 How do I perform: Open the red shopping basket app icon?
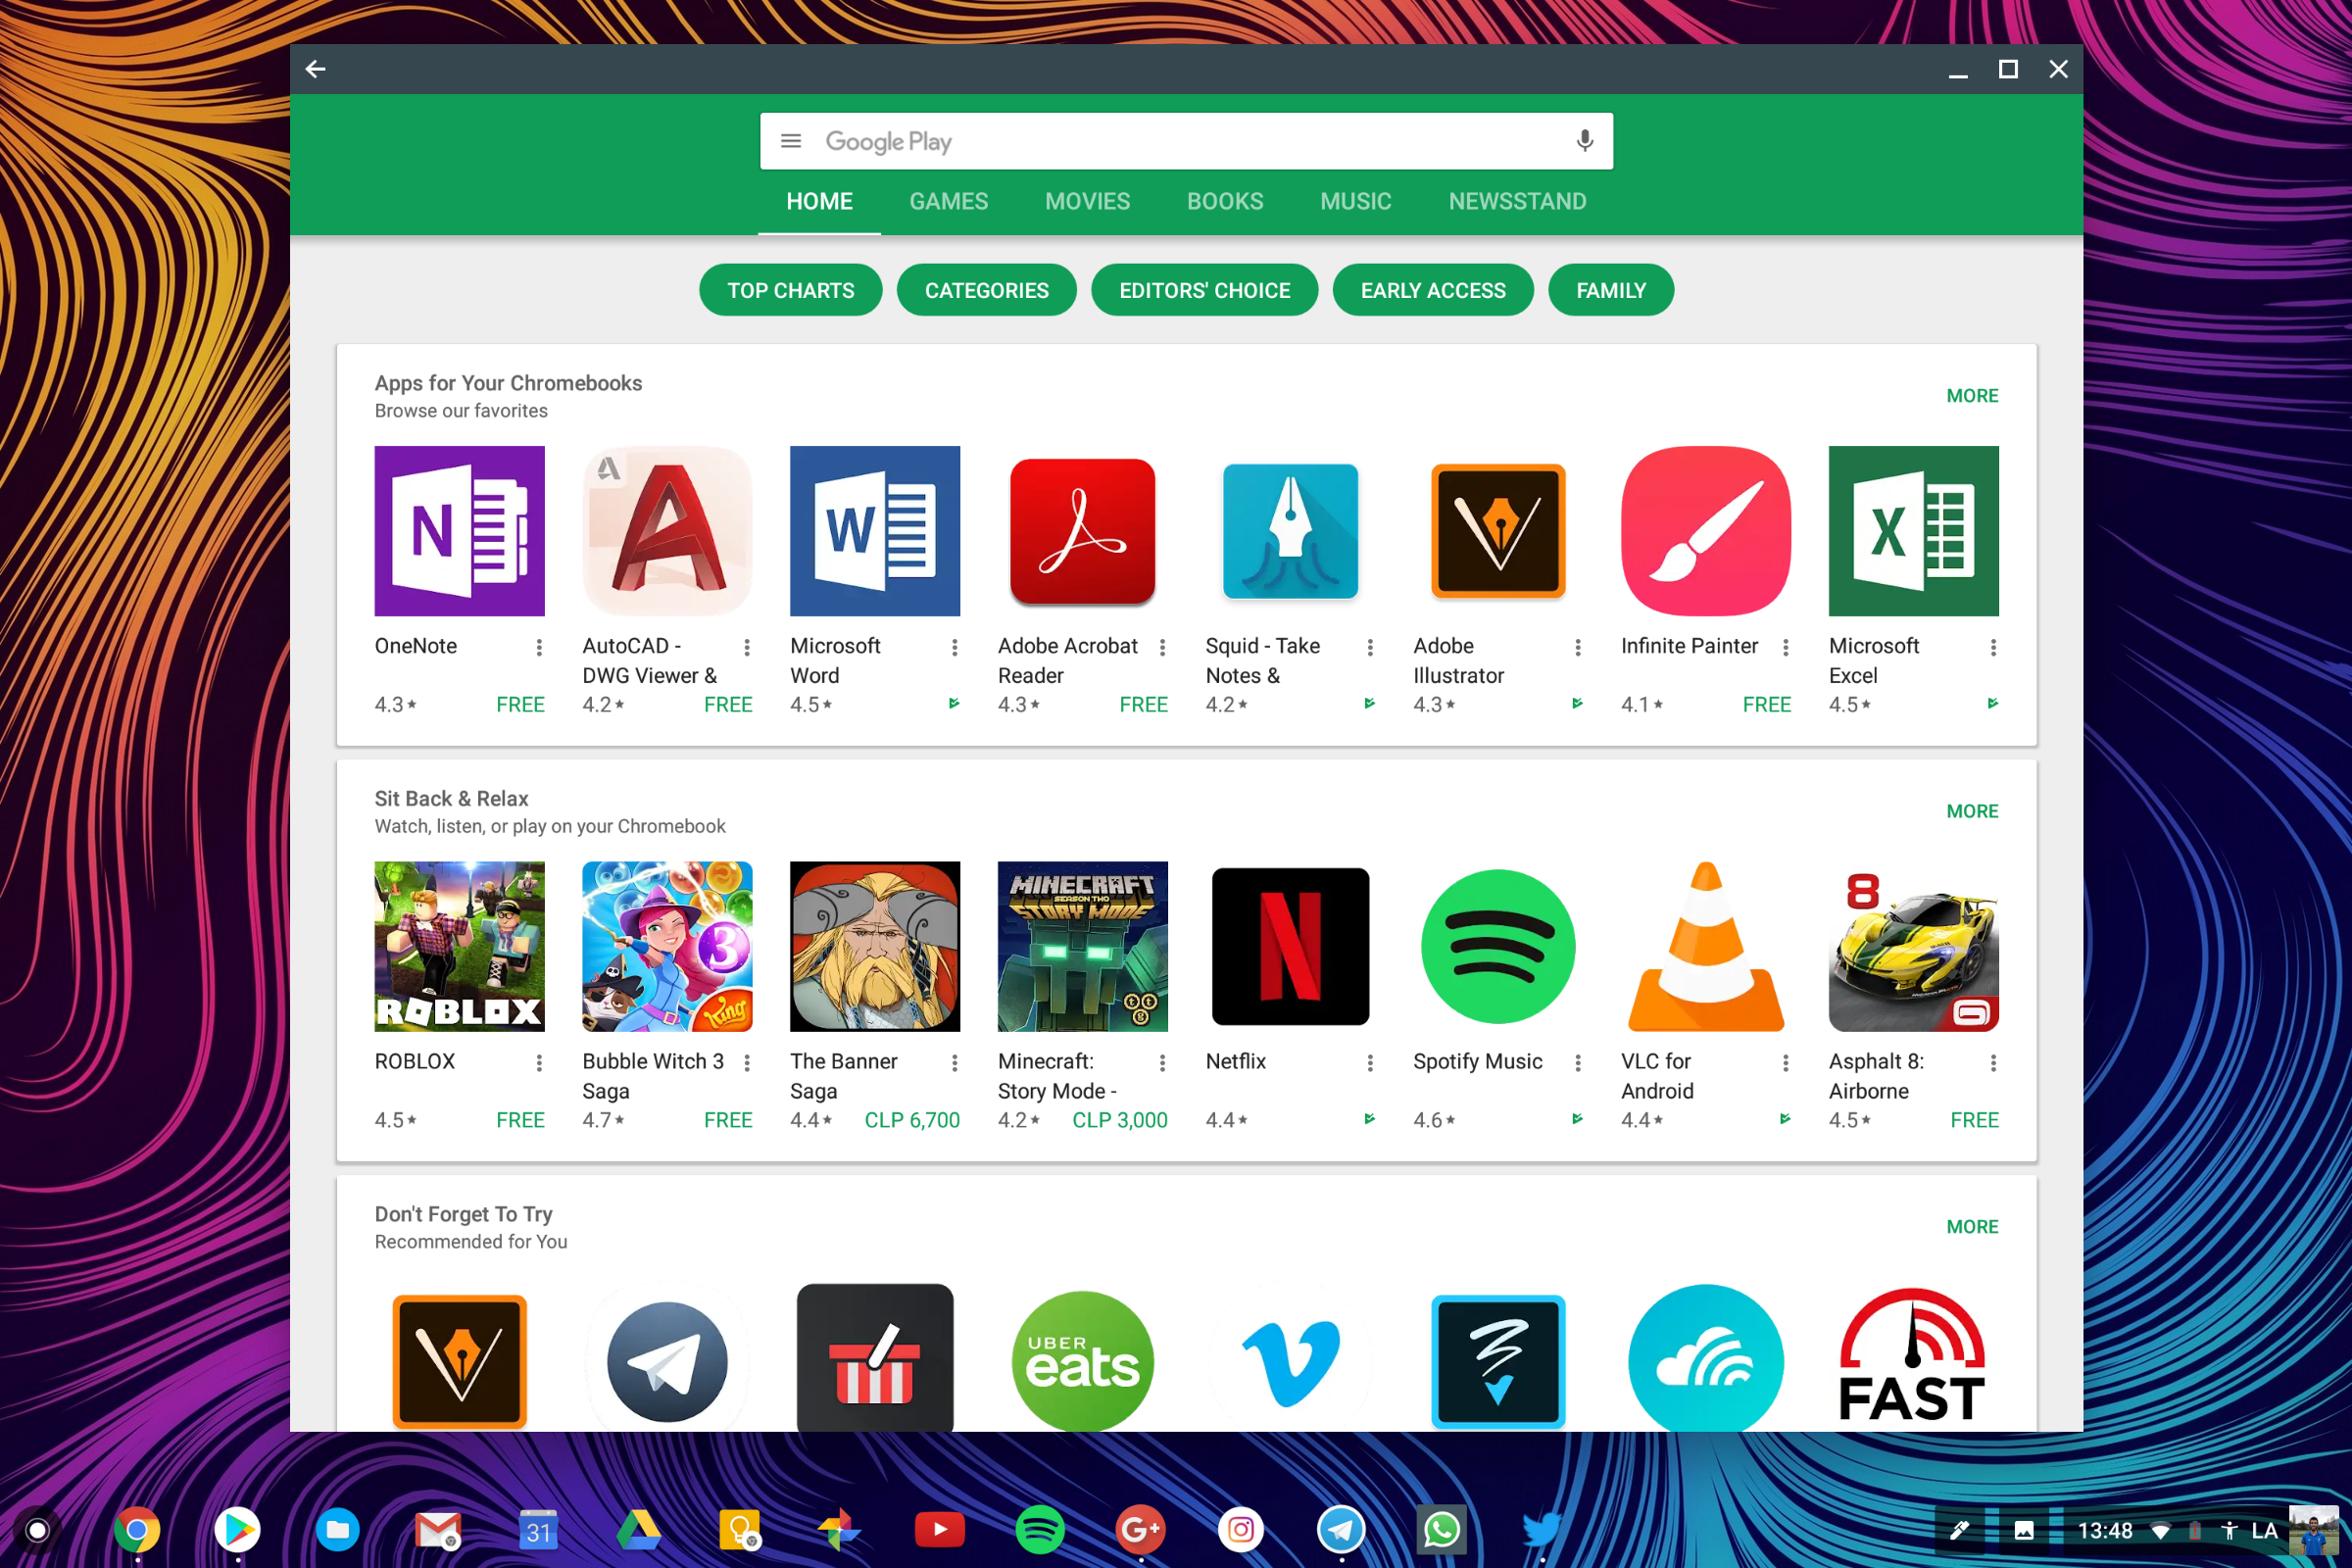coord(875,1360)
